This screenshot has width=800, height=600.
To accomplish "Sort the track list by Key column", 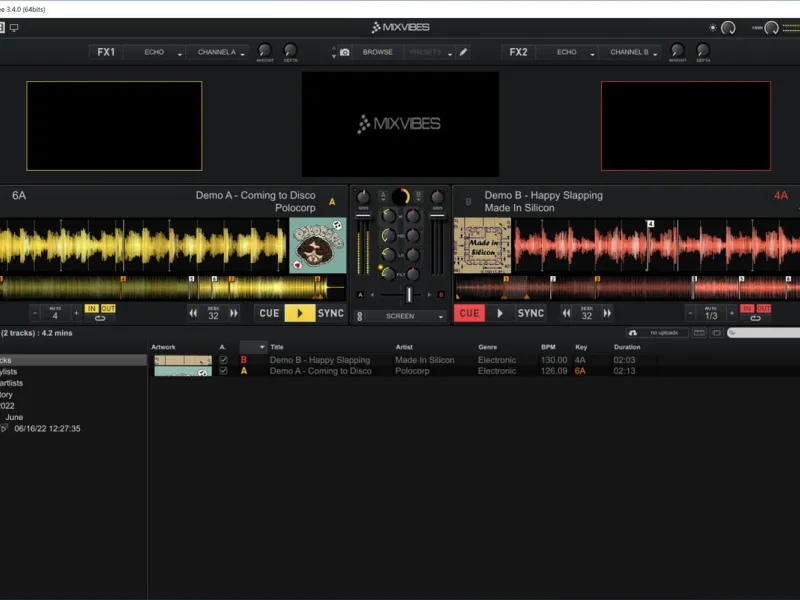I will pos(581,347).
